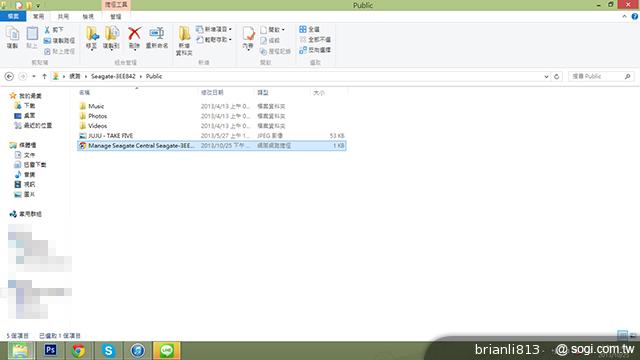
Task: Click Homegroup in the navigation pane
Action: (26, 214)
